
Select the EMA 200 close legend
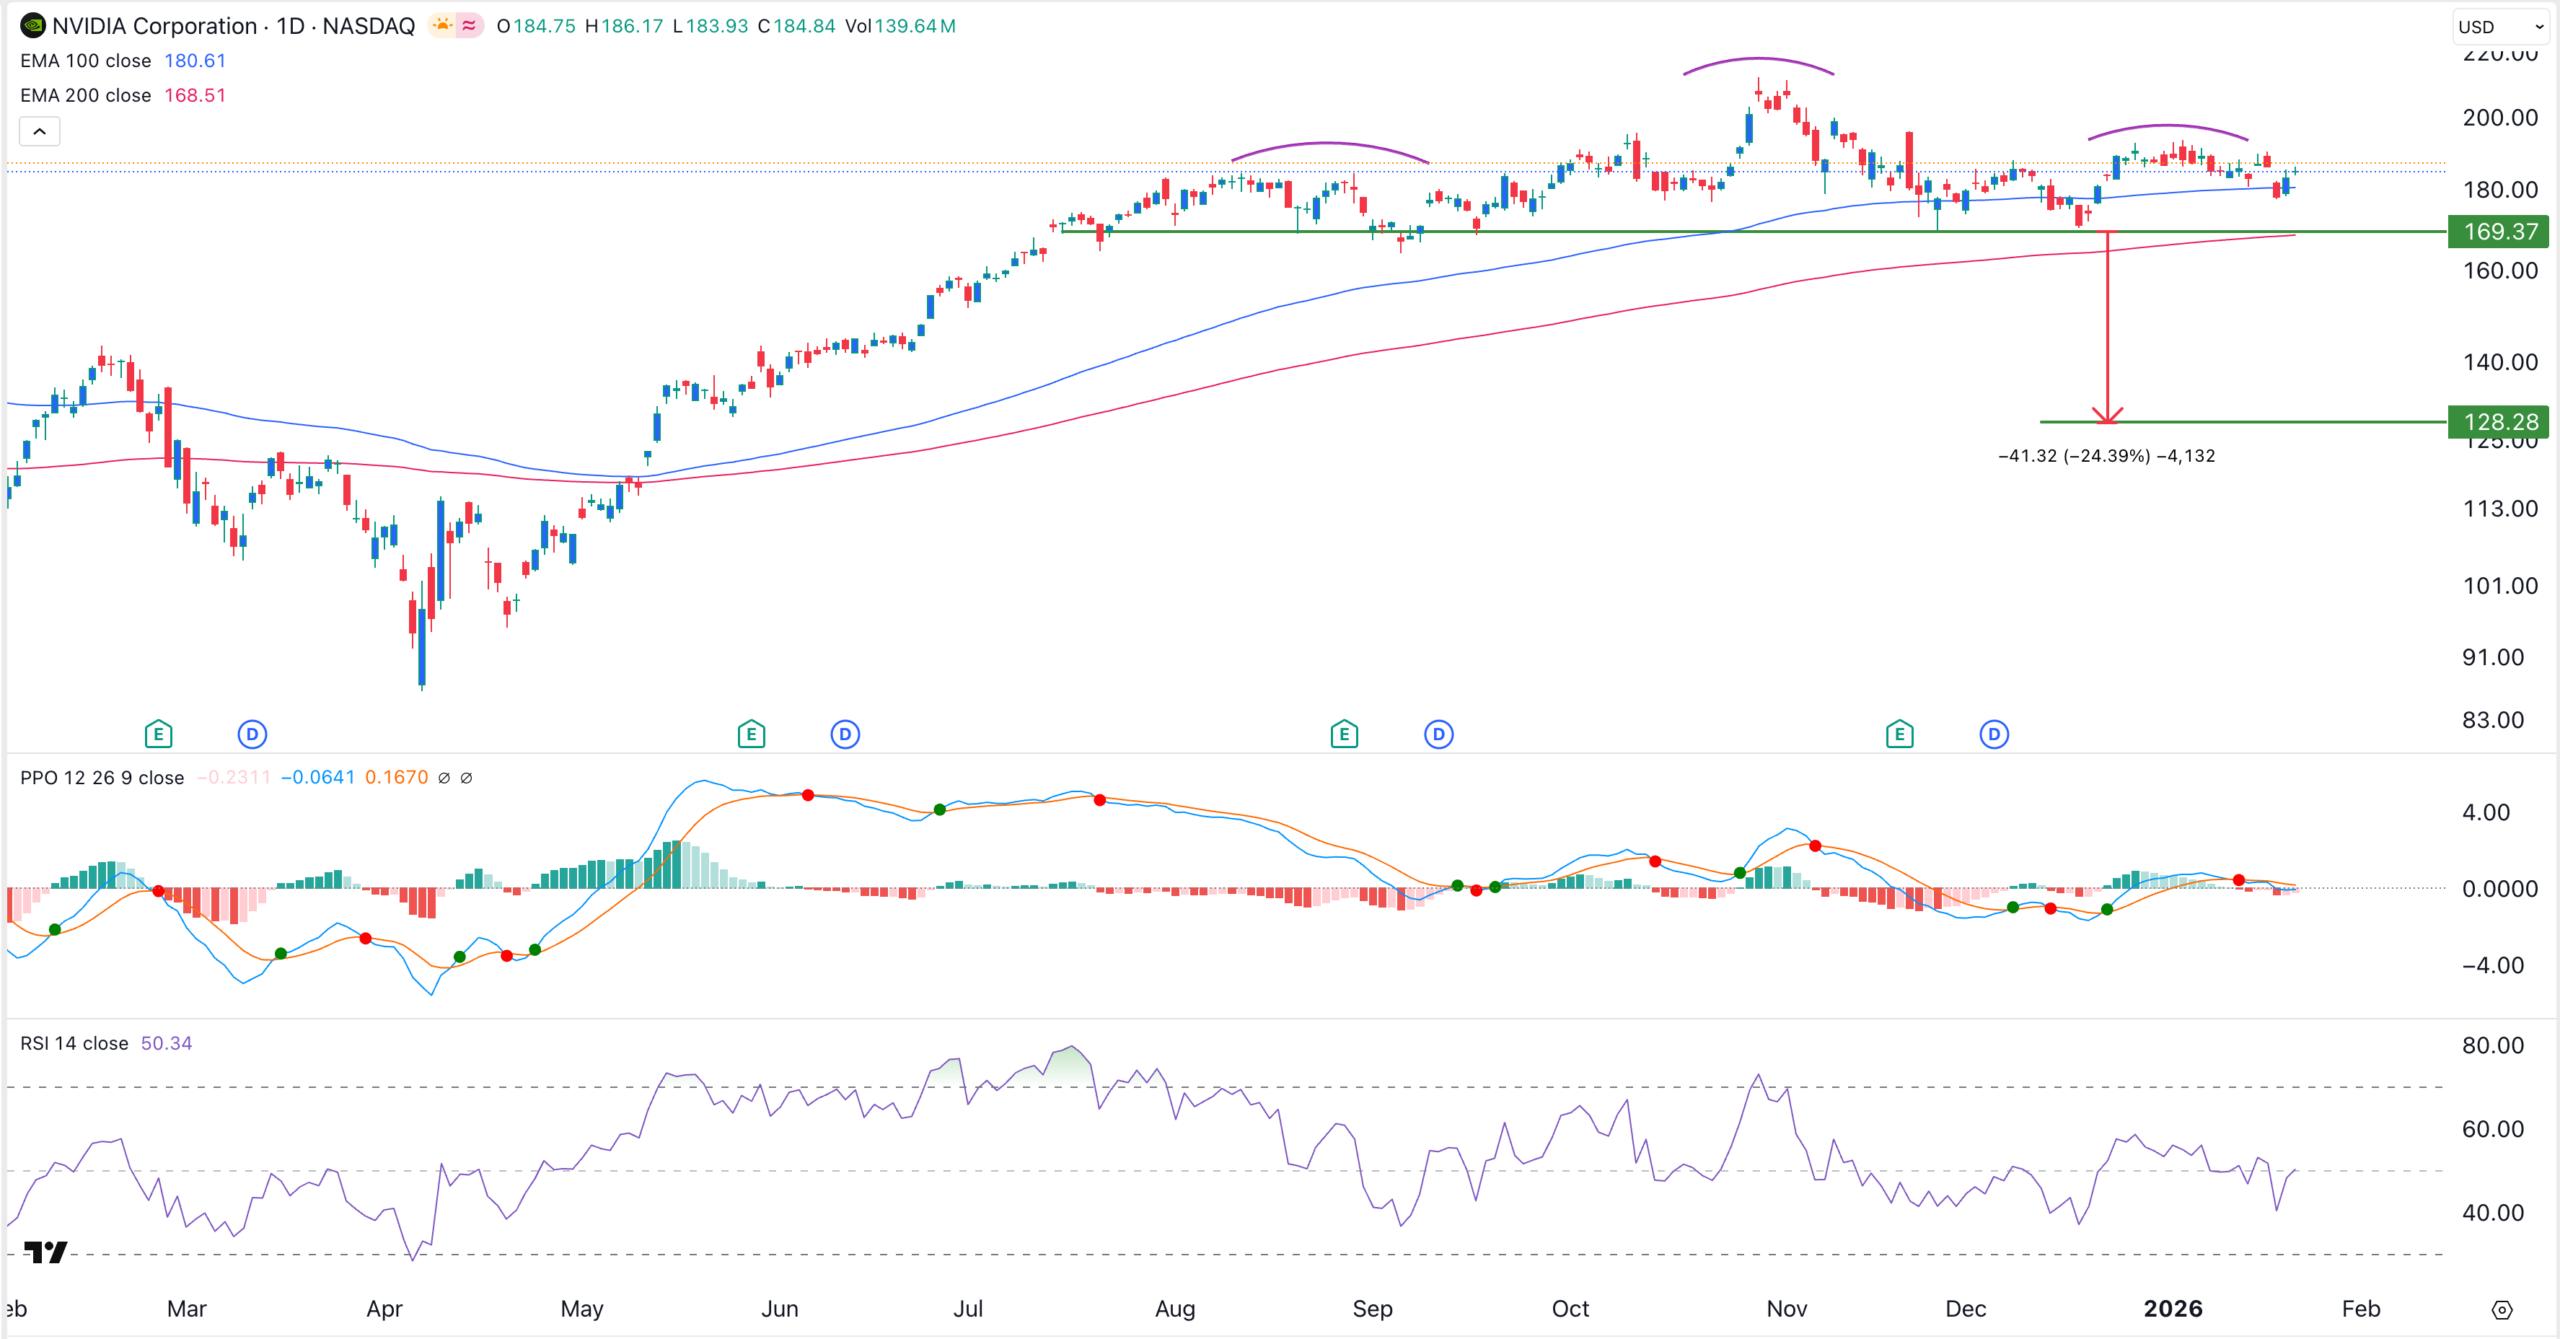click(x=86, y=96)
